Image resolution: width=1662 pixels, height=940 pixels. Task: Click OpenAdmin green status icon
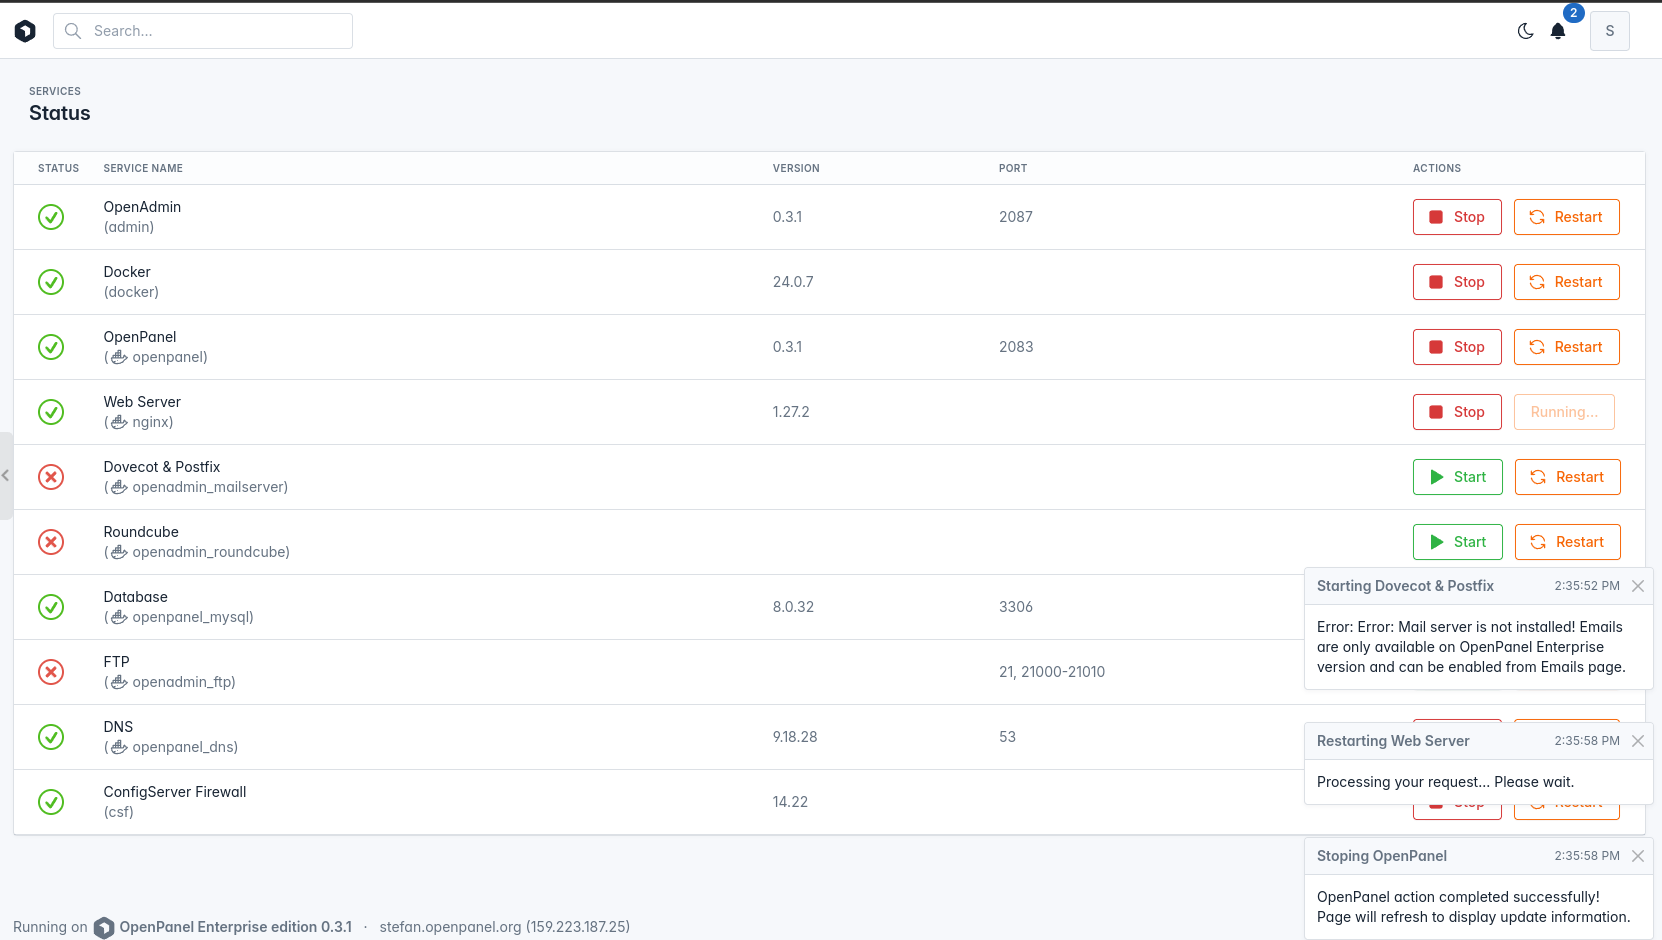(x=51, y=217)
